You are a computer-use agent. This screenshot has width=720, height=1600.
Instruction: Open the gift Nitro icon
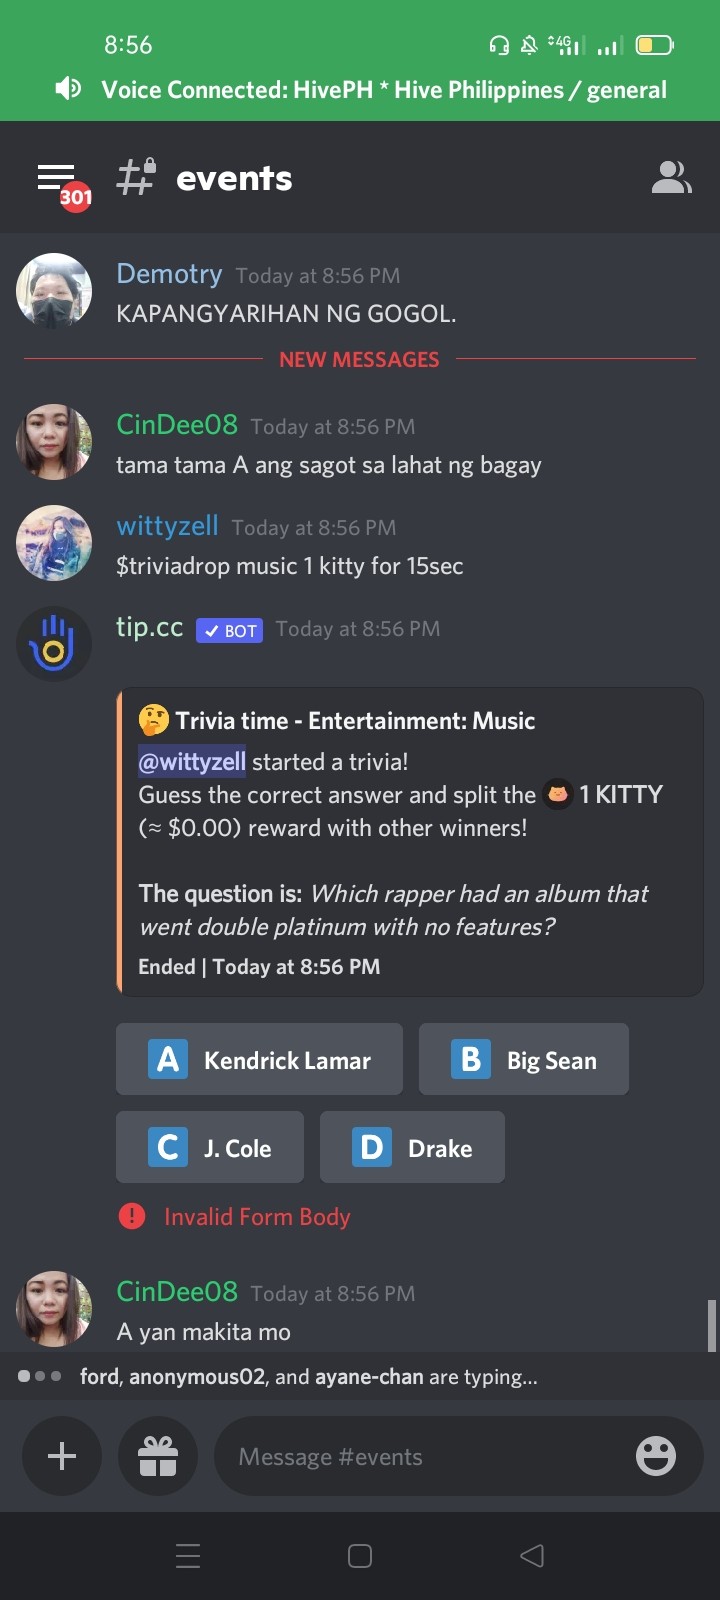click(158, 1456)
